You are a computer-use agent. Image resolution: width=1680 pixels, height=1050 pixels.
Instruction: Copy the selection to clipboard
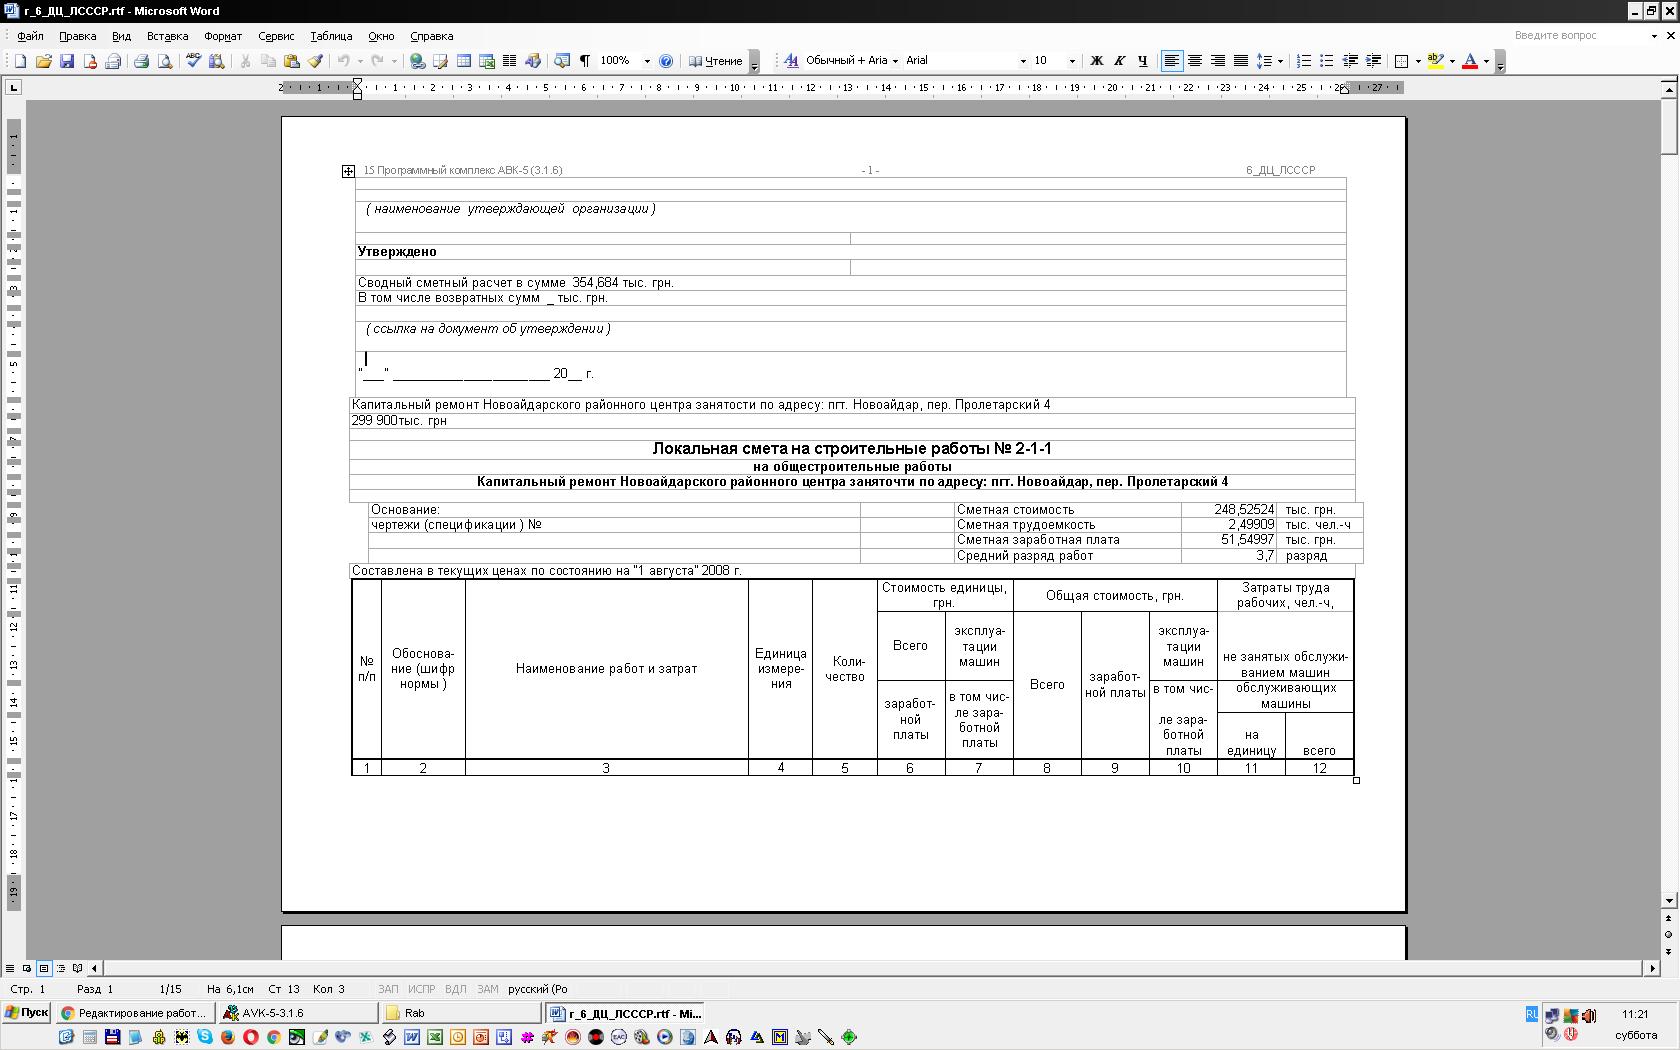click(x=268, y=61)
